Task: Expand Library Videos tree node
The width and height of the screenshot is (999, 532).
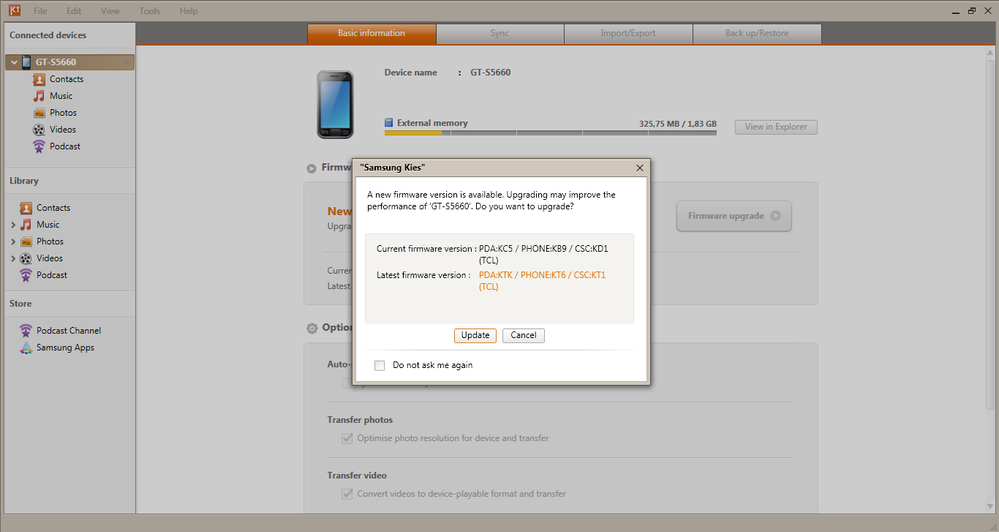Action: [x=13, y=259]
